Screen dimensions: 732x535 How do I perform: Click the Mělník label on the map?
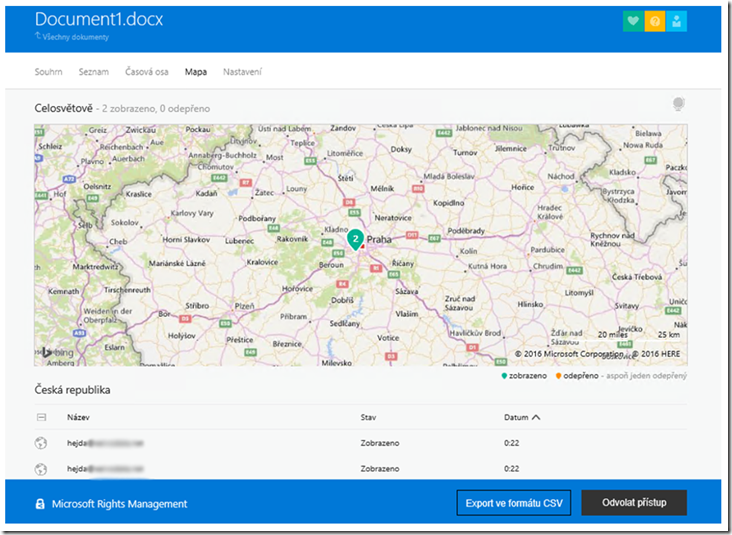coord(382,189)
